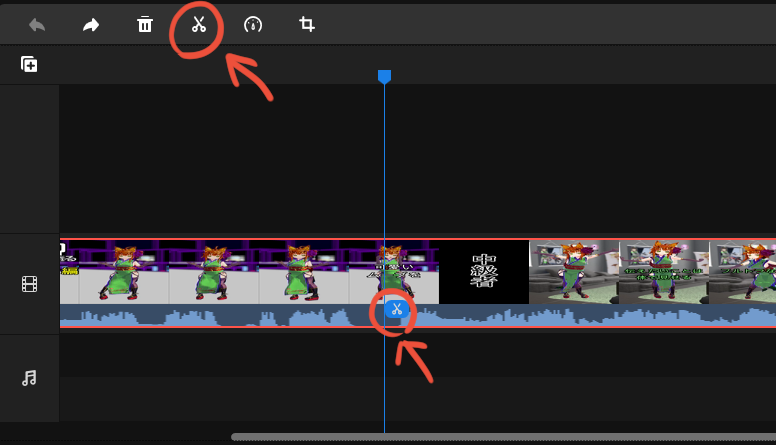Image resolution: width=776 pixels, height=445 pixels.
Task: Select the scissors split tool in the top toolbar
Action: pos(199,25)
